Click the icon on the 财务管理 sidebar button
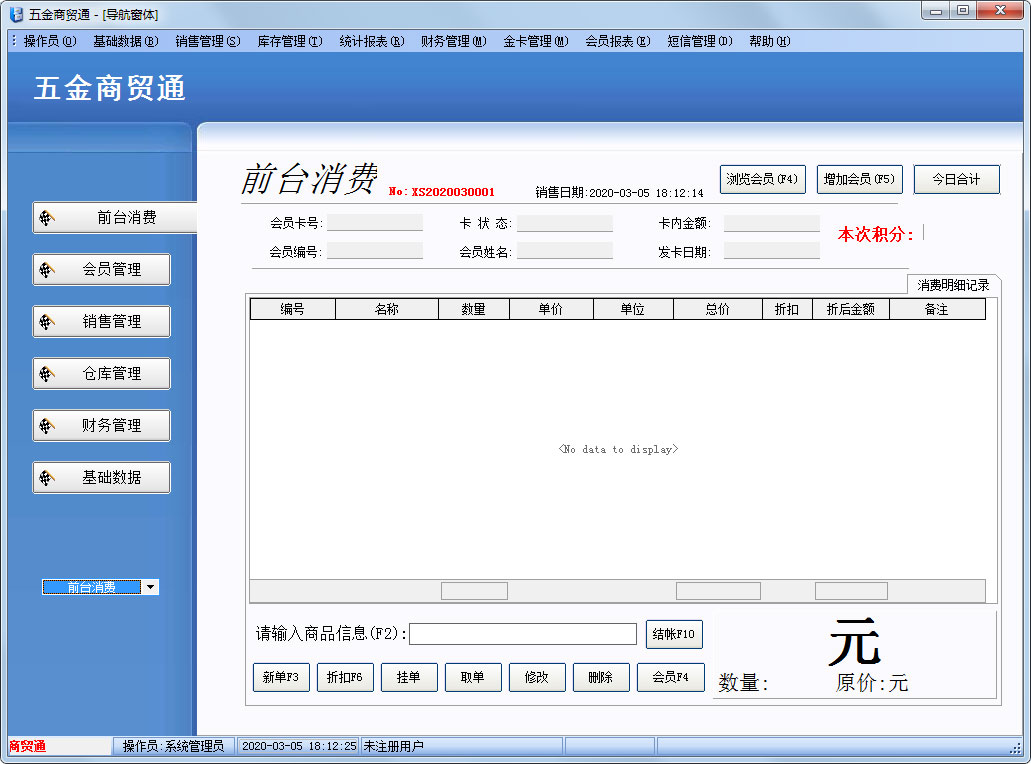 [46, 425]
